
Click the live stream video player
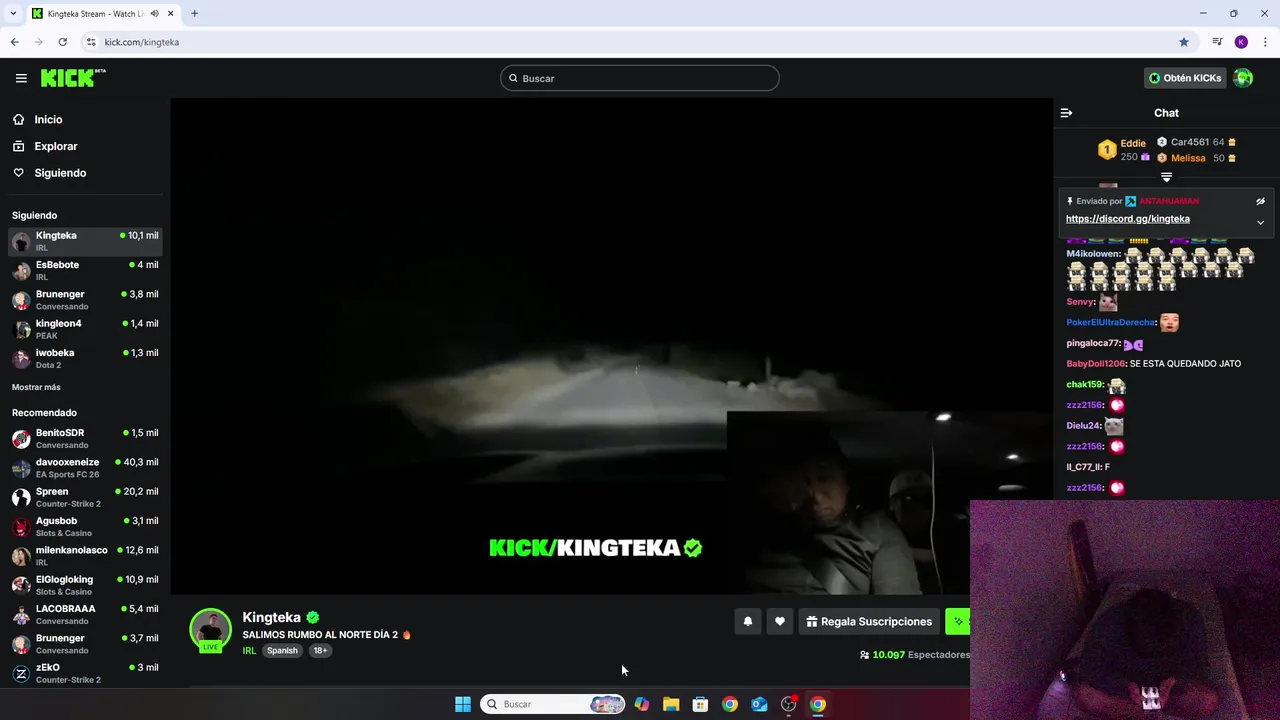[x=611, y=346]
